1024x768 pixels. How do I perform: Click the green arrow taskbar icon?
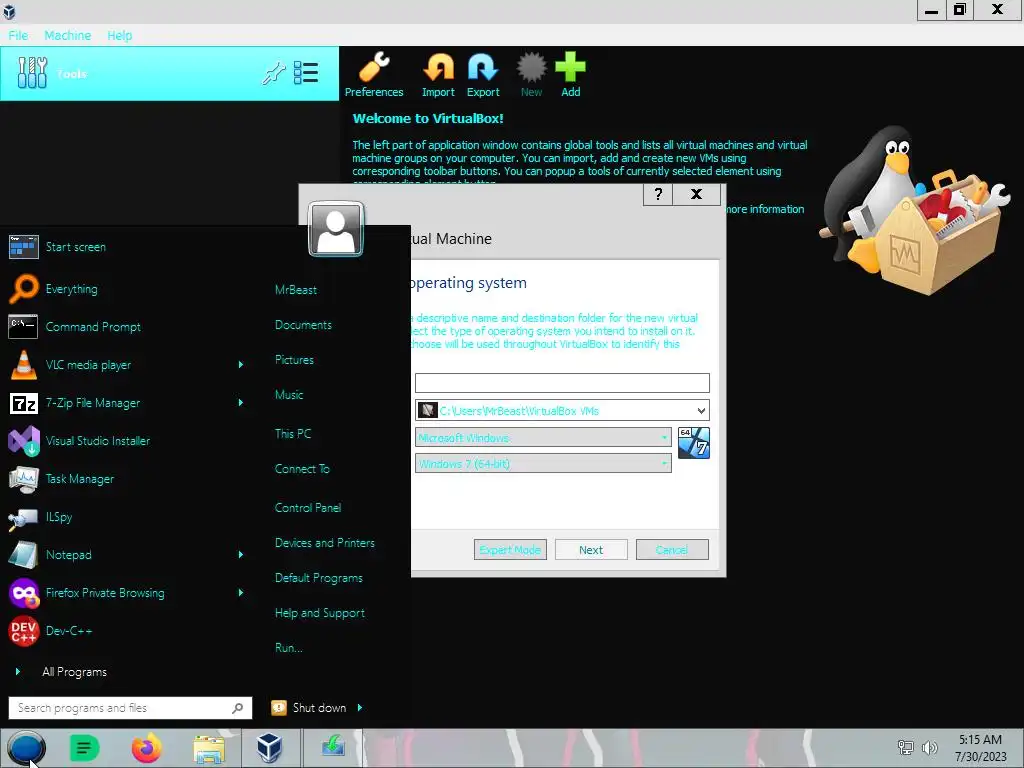point(333,746)
